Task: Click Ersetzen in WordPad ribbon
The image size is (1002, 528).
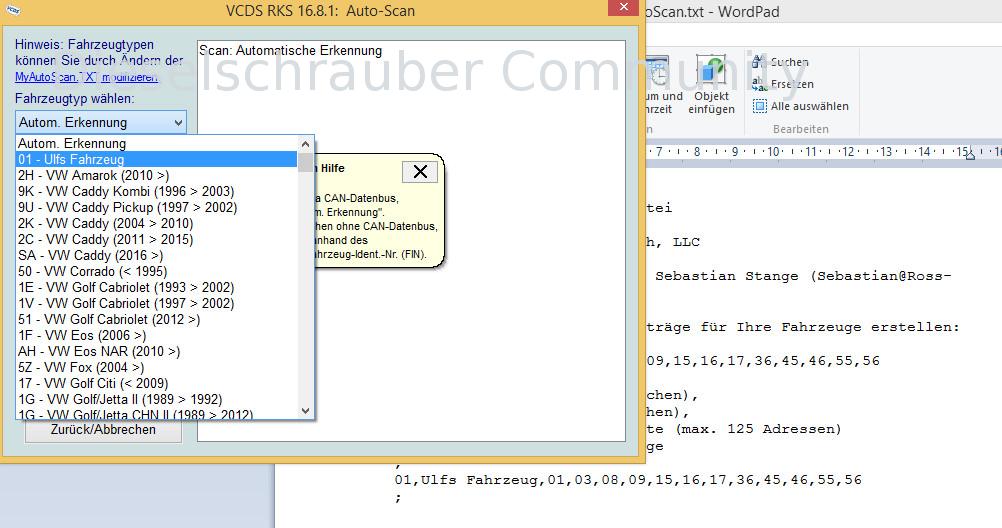Action: pyautogui.click(x=783, y=84)
